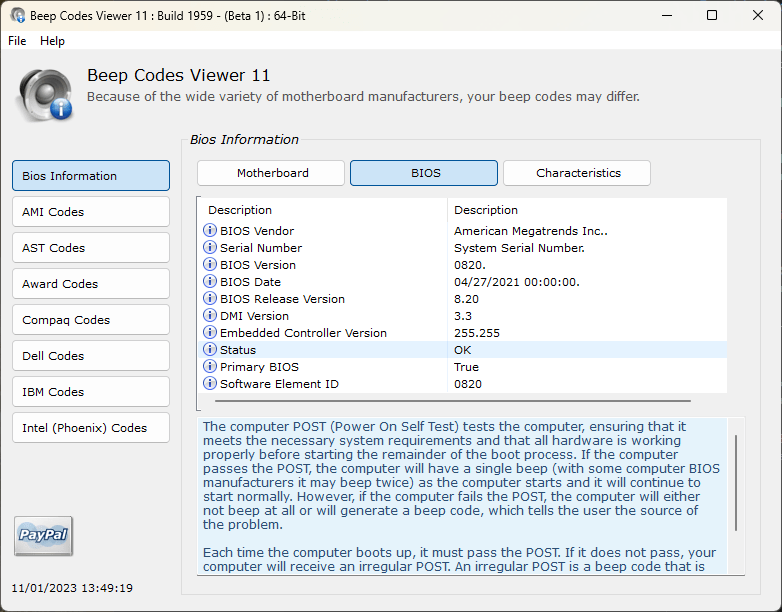Click the value System Serial Number.
The image size is (782, 612).
point(519,248)
